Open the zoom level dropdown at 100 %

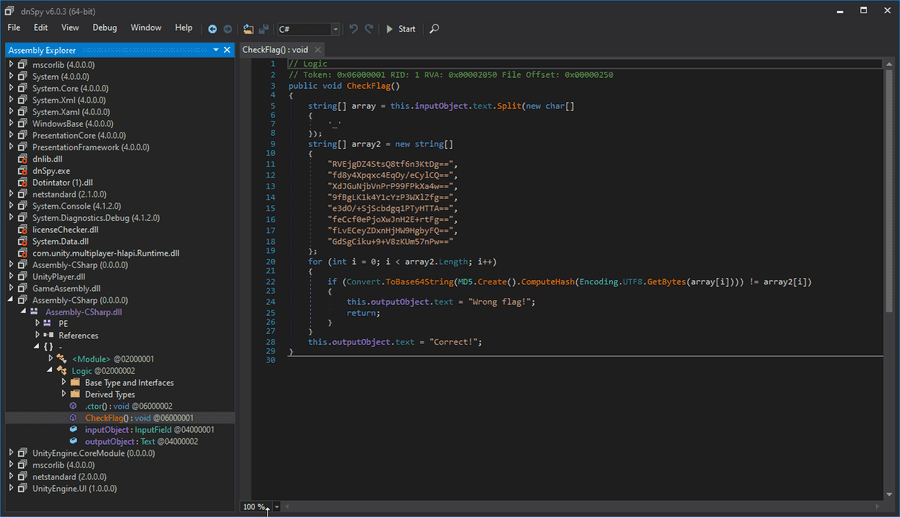(x=276, y=507)
